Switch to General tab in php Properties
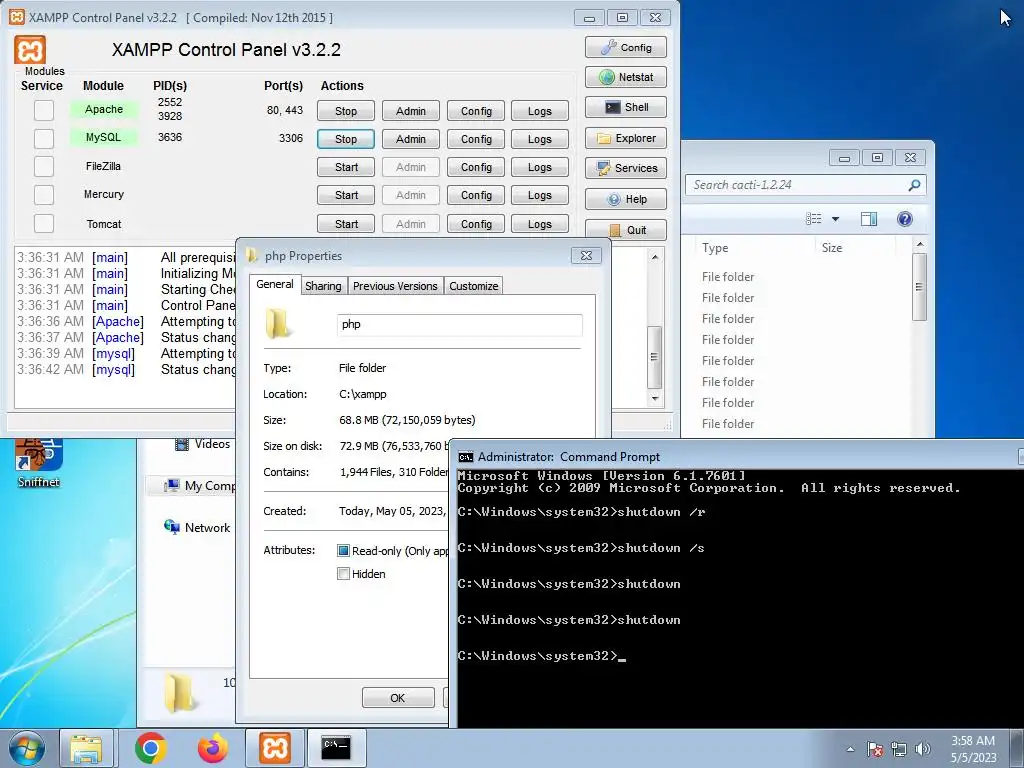This screenshot has width=1024, height=768. (275, 284)
